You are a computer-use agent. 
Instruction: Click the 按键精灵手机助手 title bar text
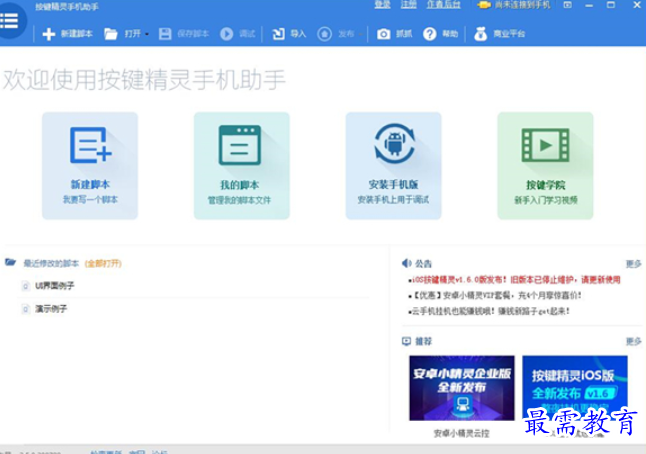[x=67, y=7]
